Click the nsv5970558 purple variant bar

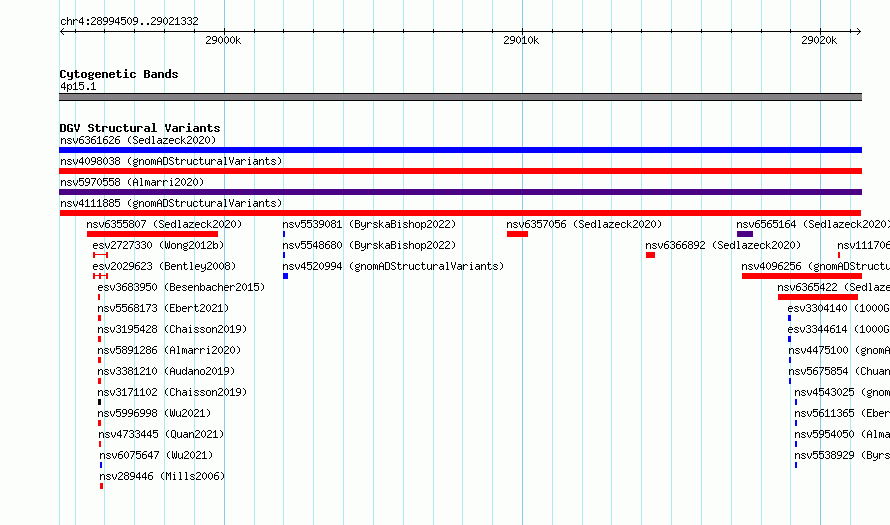pos(460,192)
